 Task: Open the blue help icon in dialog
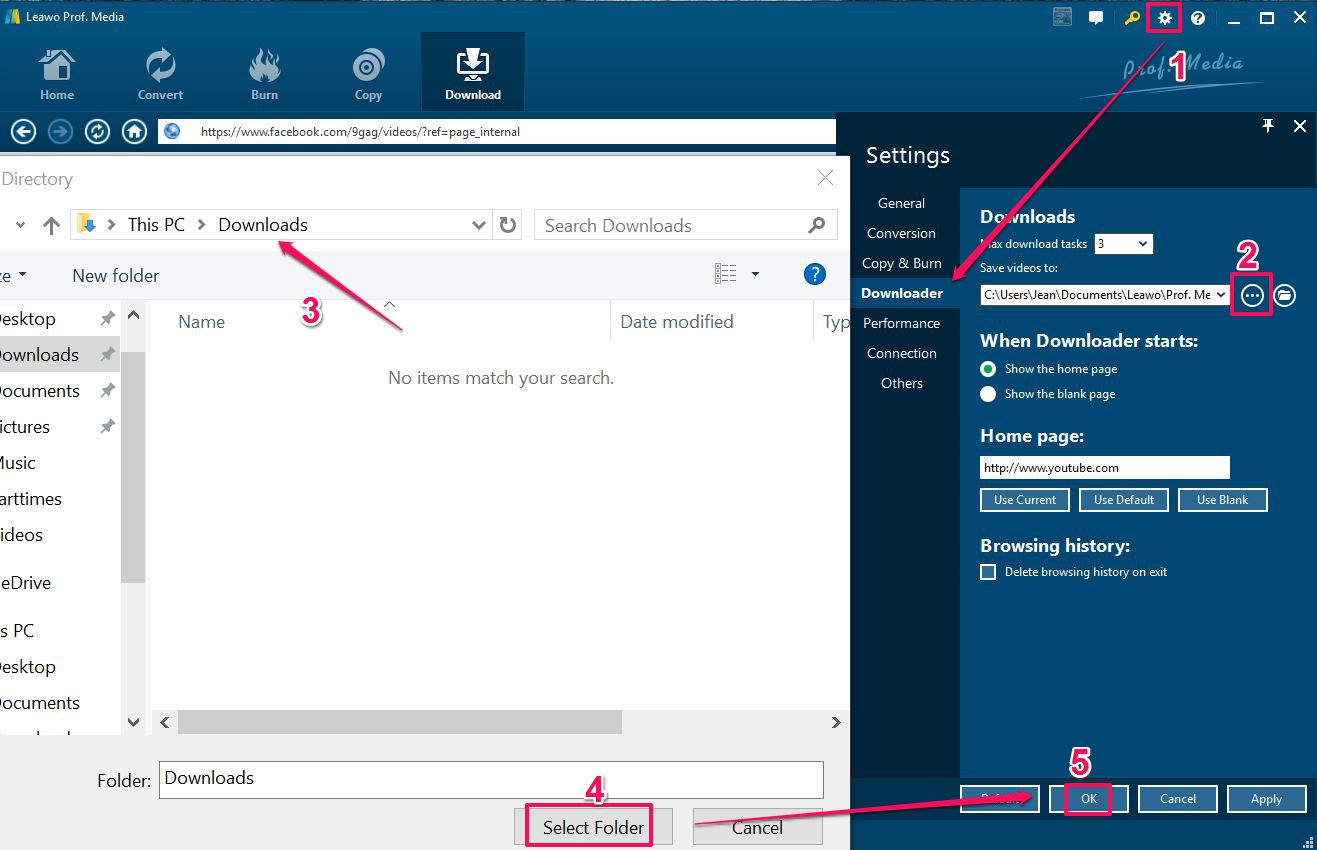tap(815, 274)
